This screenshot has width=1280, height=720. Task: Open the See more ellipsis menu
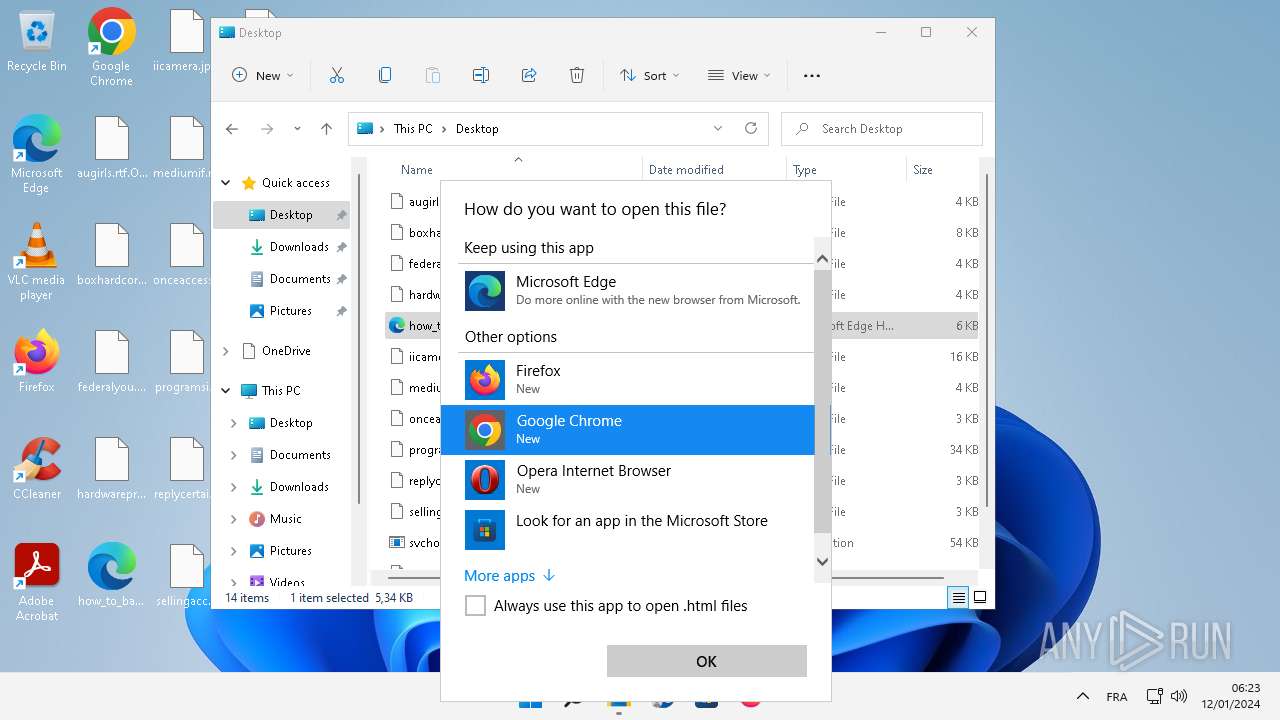[x=812, y=75]
